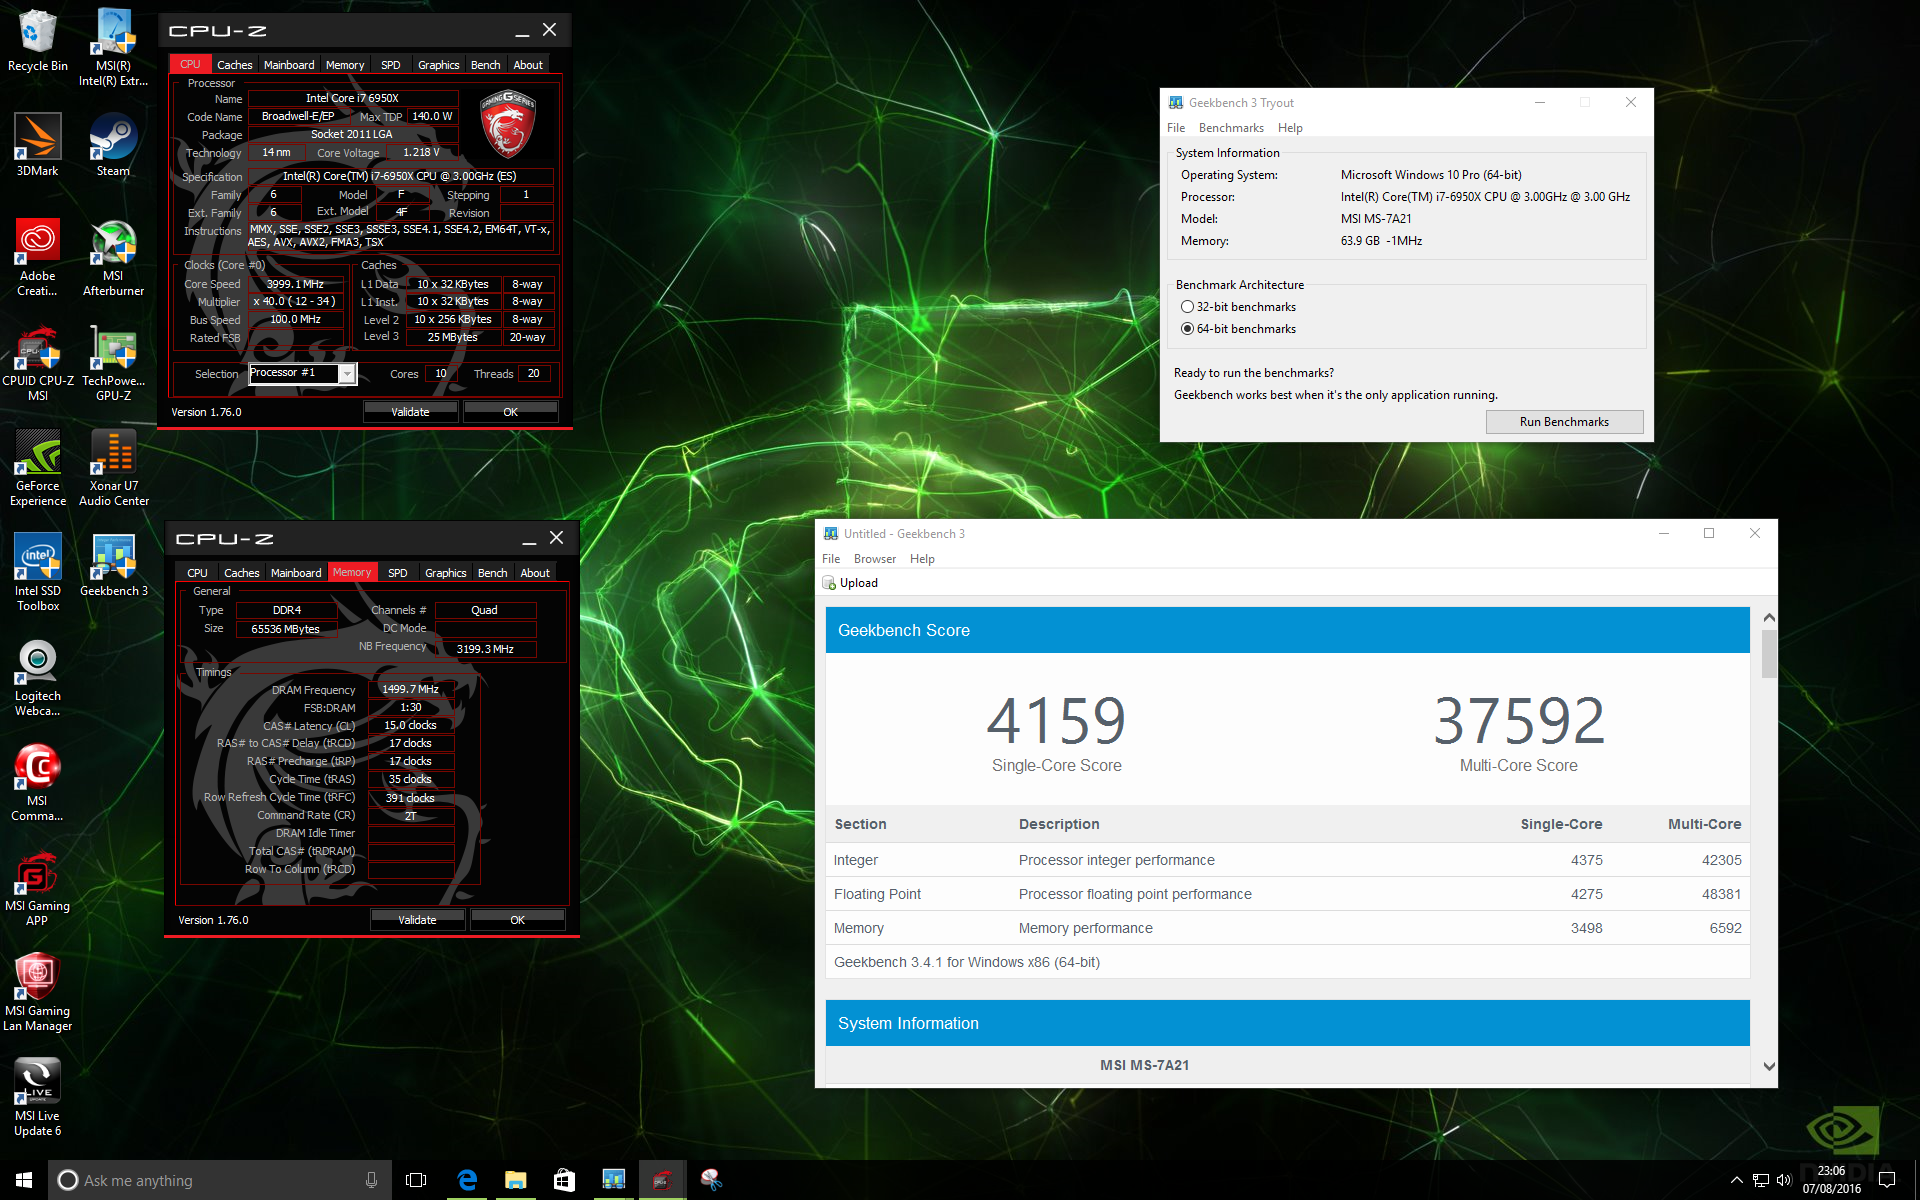Open File menu in Geekbench Tryout window
This screenshot has height=1200, width=1920.
pyautogui.click(x=1176, y=128)
